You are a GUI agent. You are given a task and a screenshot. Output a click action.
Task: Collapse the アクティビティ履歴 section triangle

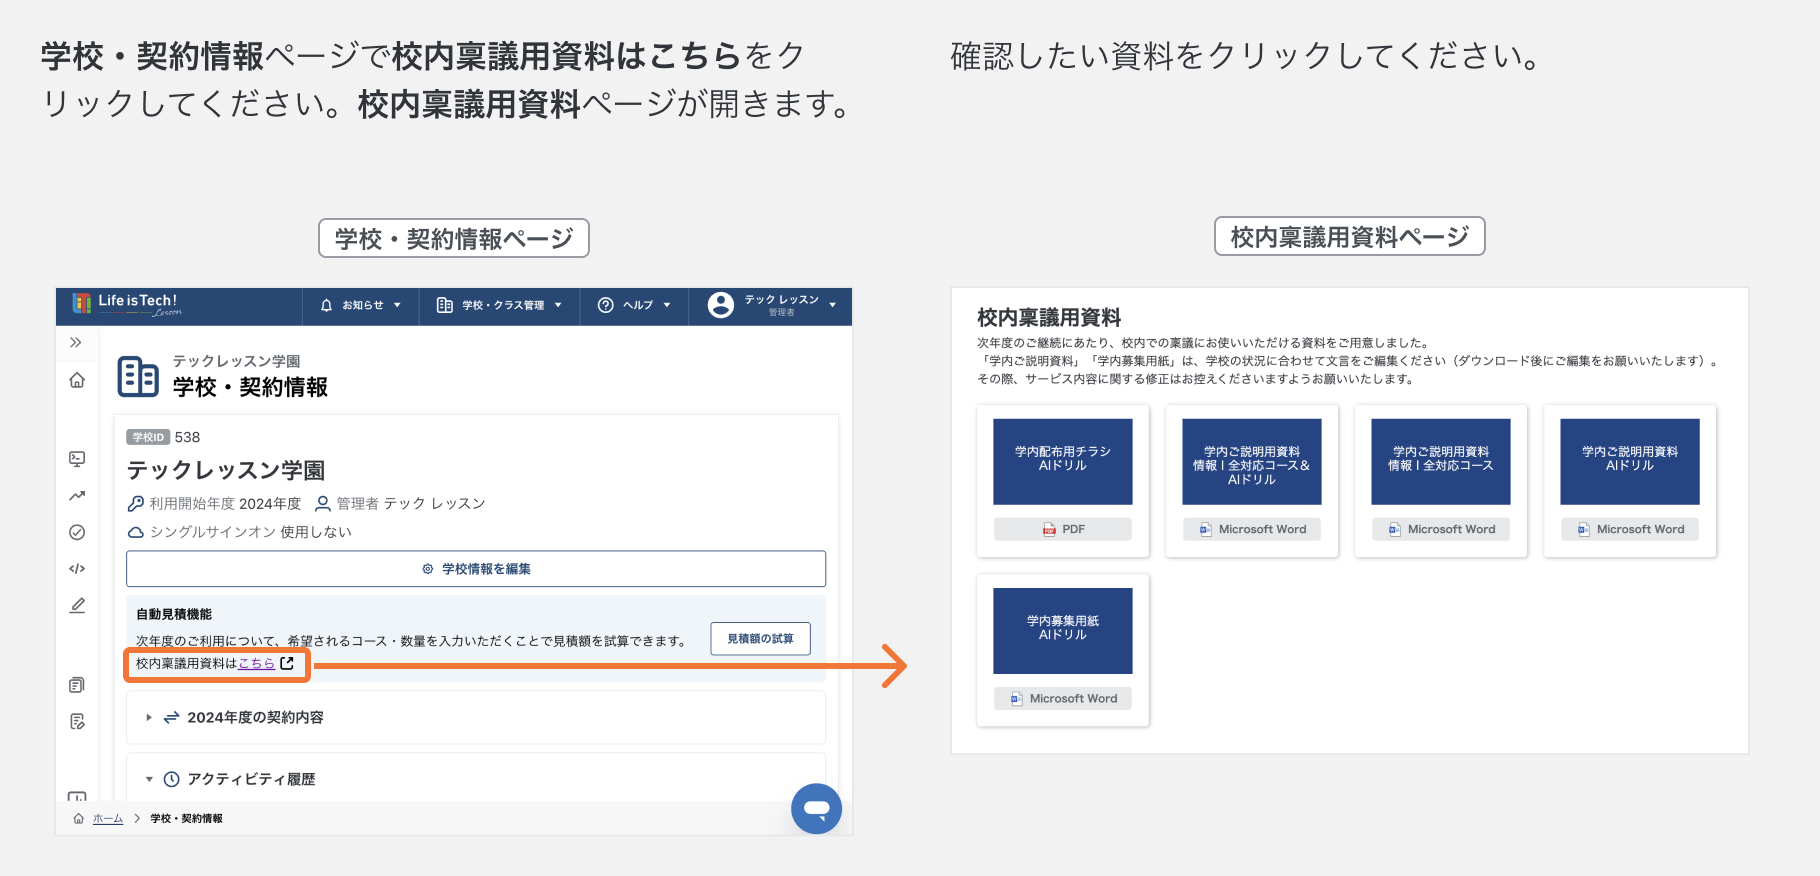pyautogui.click(x=148, y=779)
